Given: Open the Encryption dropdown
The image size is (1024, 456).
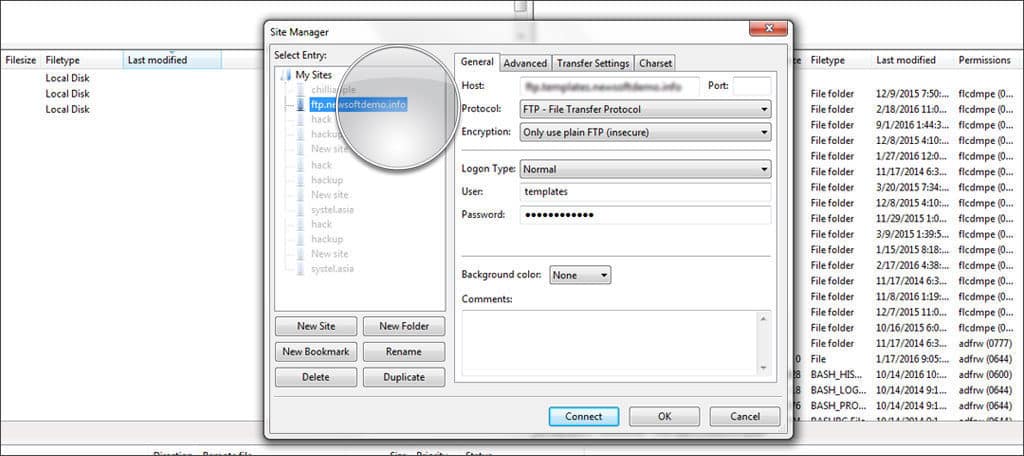Looking at the screenshot, I should (645, 132).
